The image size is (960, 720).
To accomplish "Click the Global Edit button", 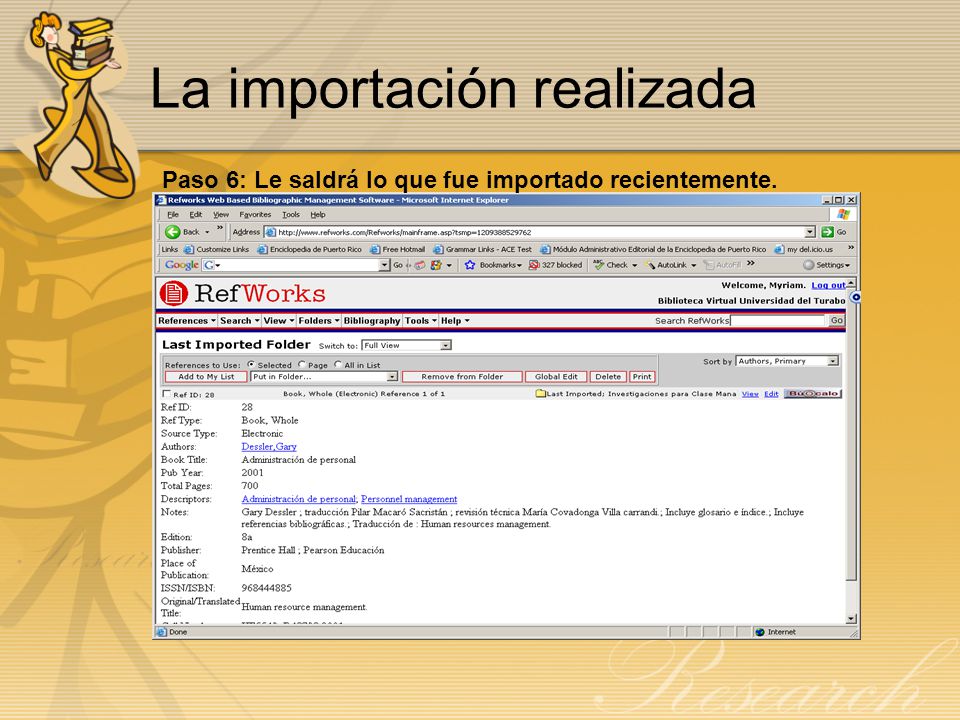I will click(x=556, y=377).
